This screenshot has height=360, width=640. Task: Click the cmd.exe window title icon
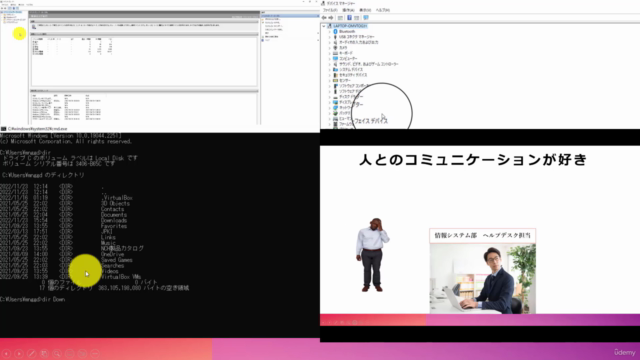[x=4, y=129]
